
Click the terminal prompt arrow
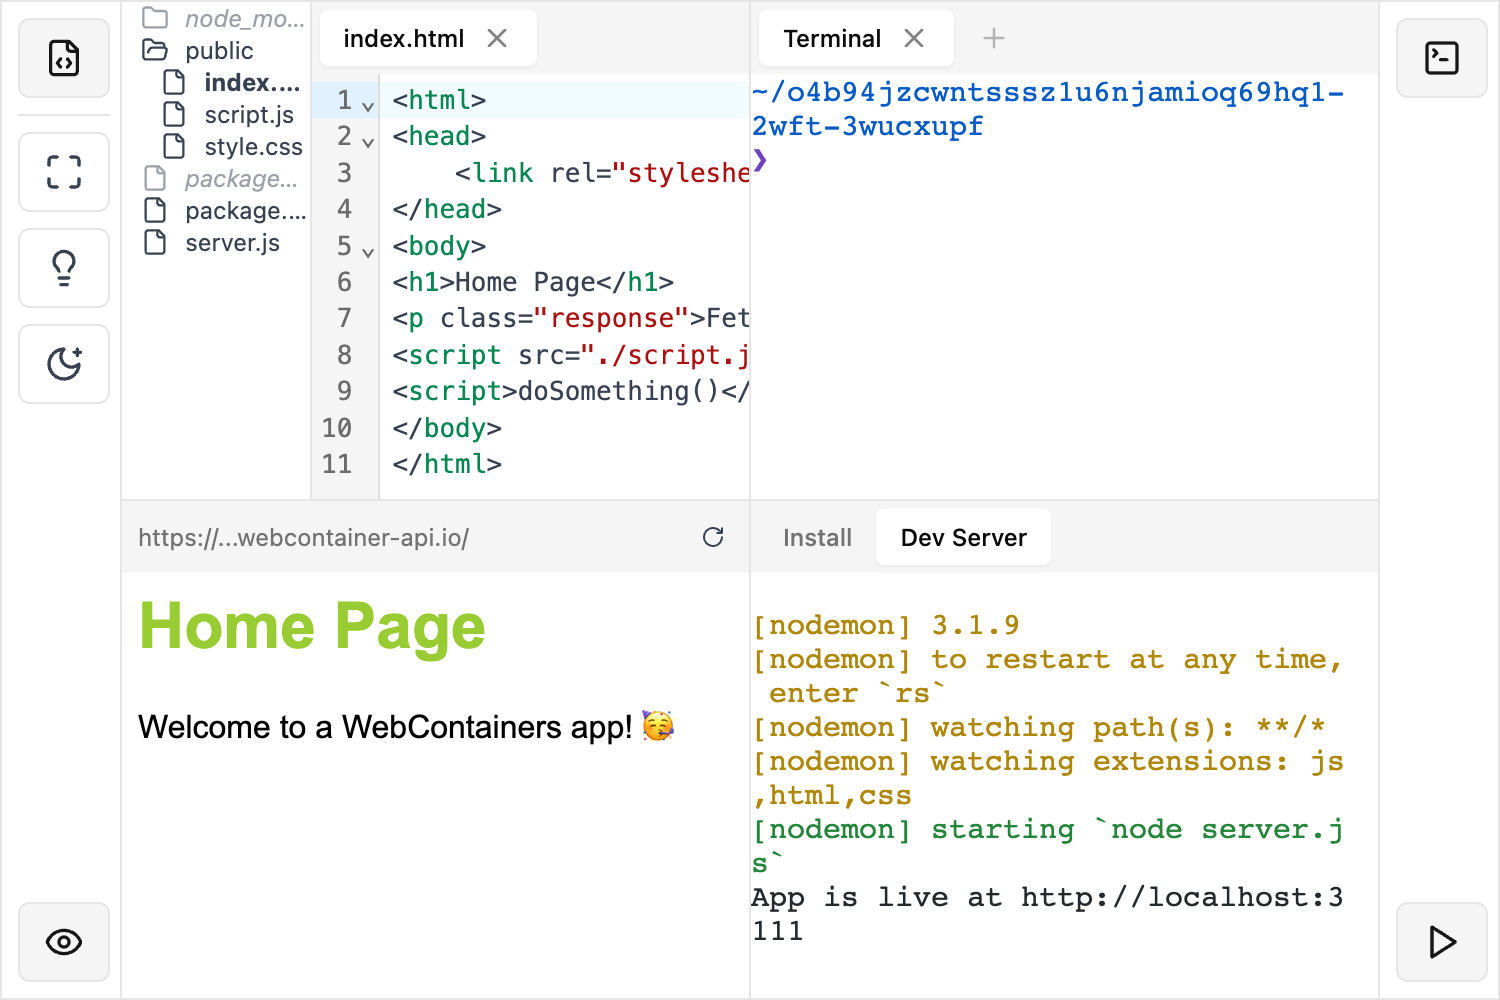tap(760, 159)
